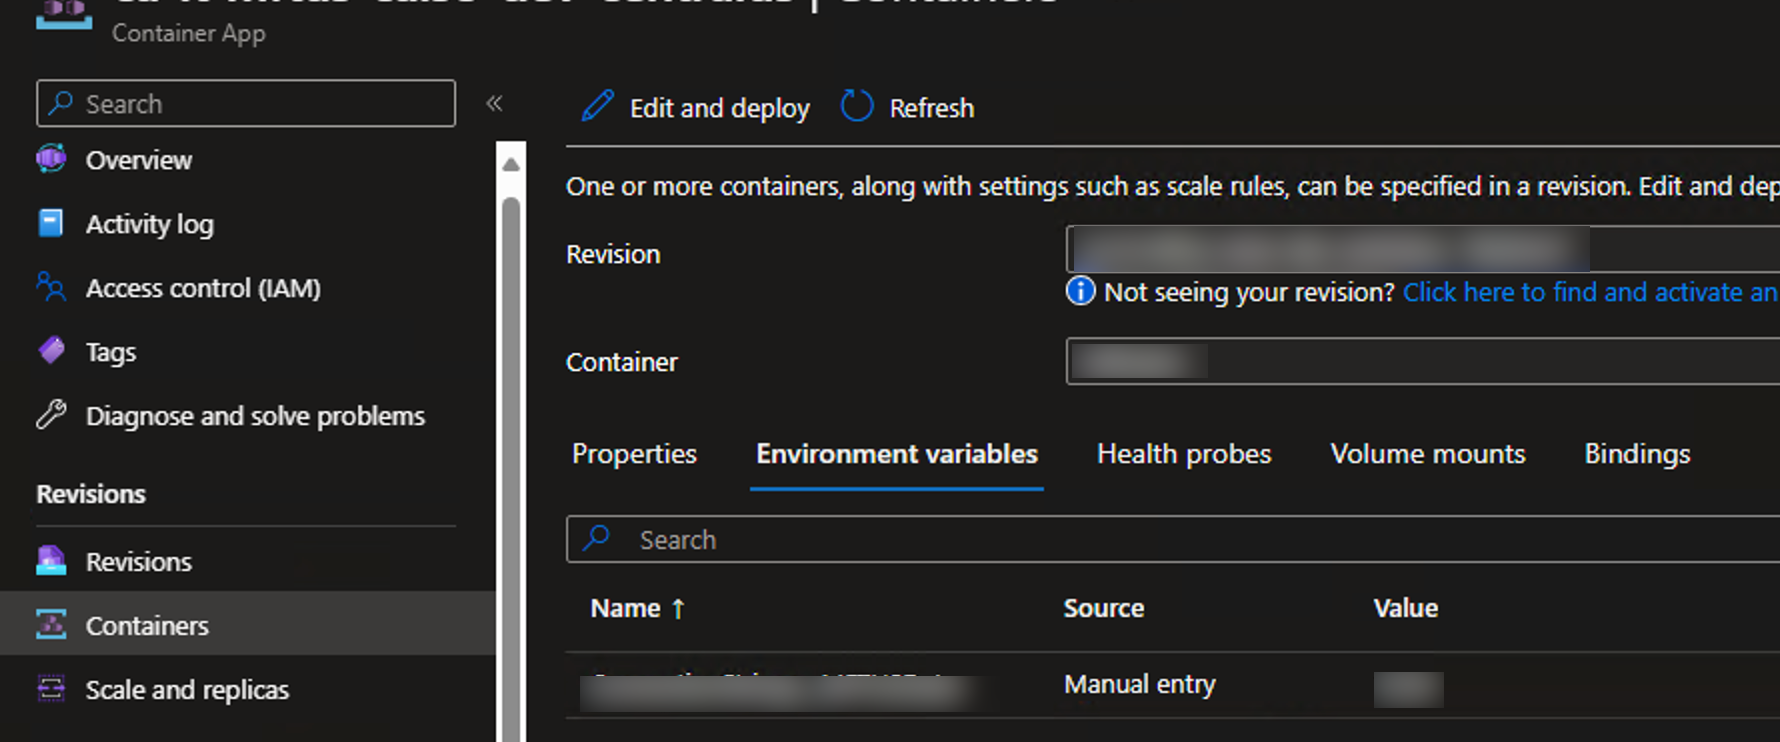Click the Container field label
The width and height of the screenshot is (1780, 742).
point(622,362)
